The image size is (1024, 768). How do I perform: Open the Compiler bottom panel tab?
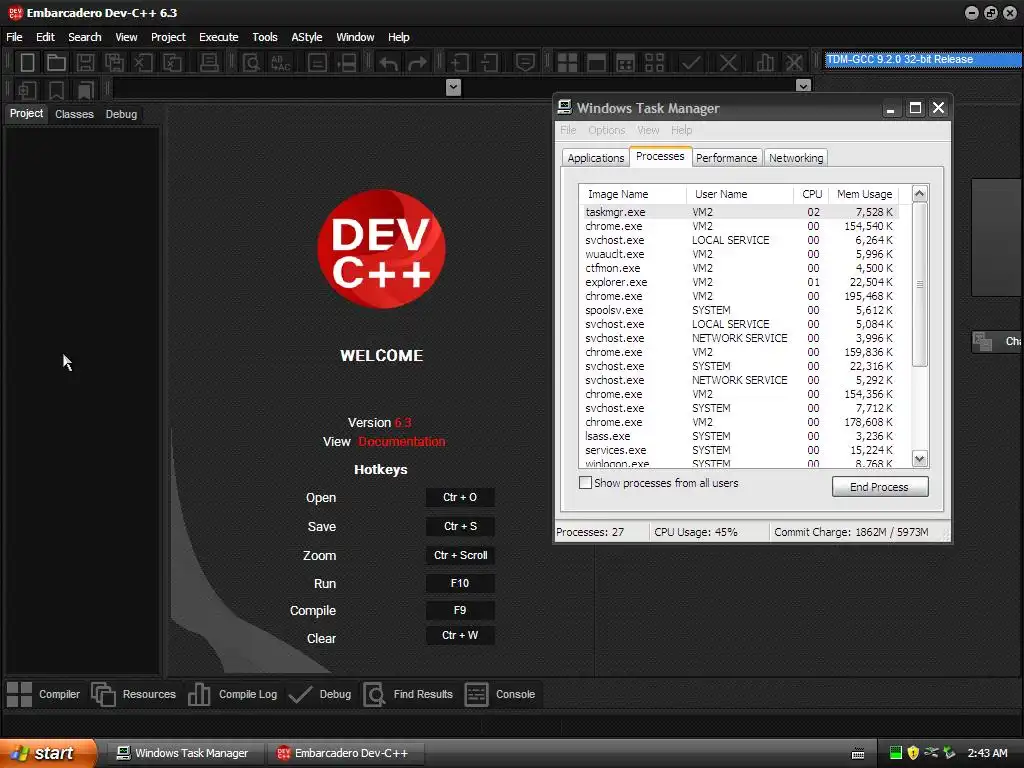[43, 694]
